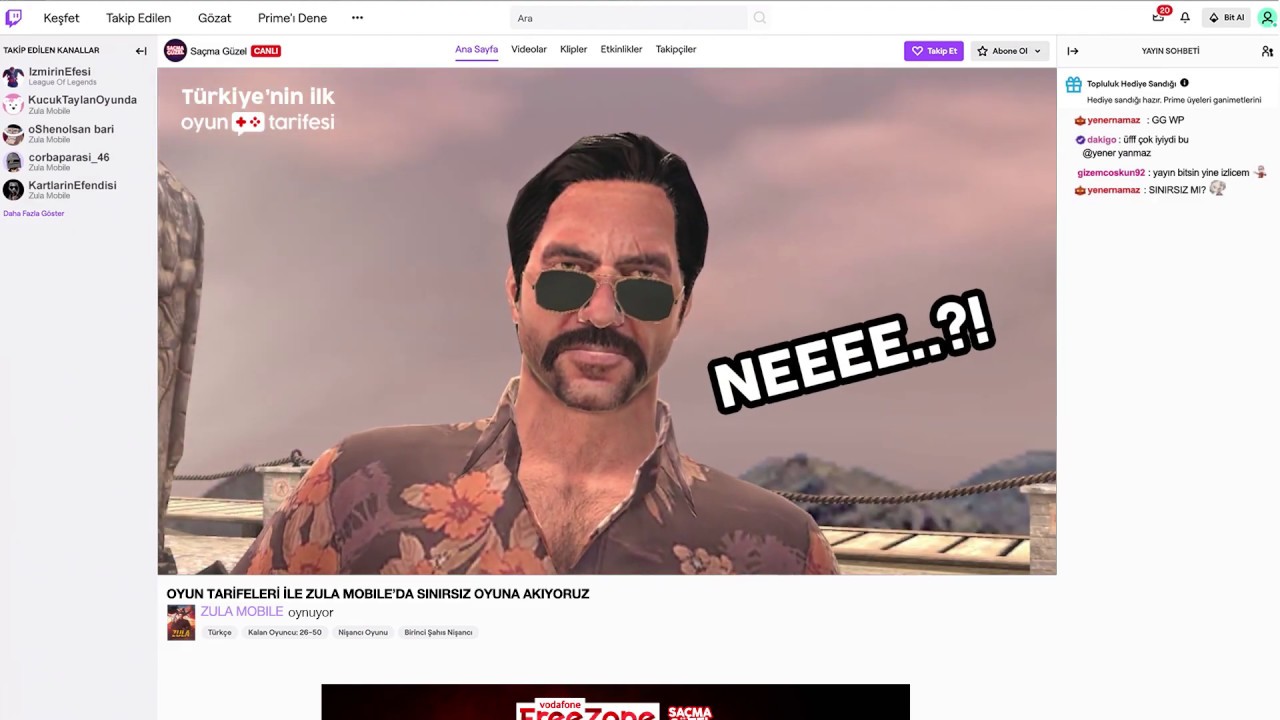Click TAKİP EDİLEN KANALLAR sidebar heading

point(51,50)
